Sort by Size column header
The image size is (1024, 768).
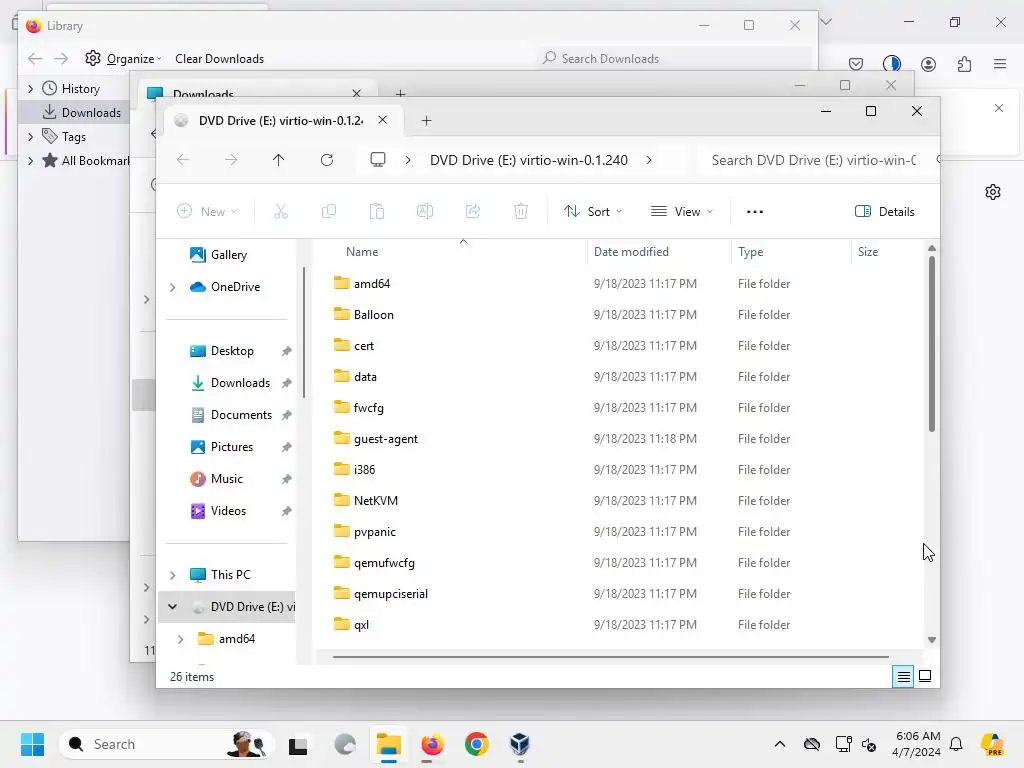coord(867,252)
